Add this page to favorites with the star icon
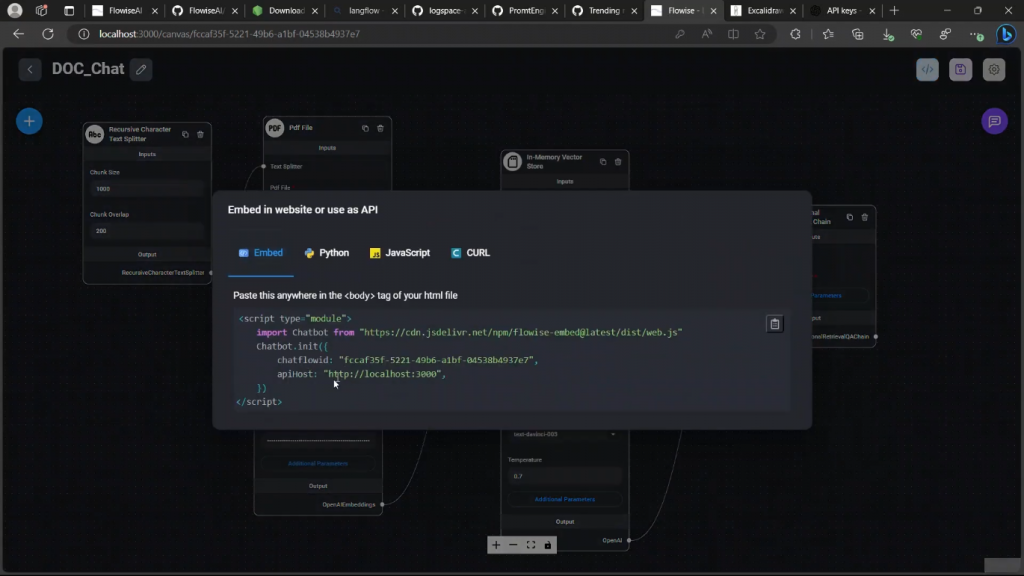 [x=760, y=34]
